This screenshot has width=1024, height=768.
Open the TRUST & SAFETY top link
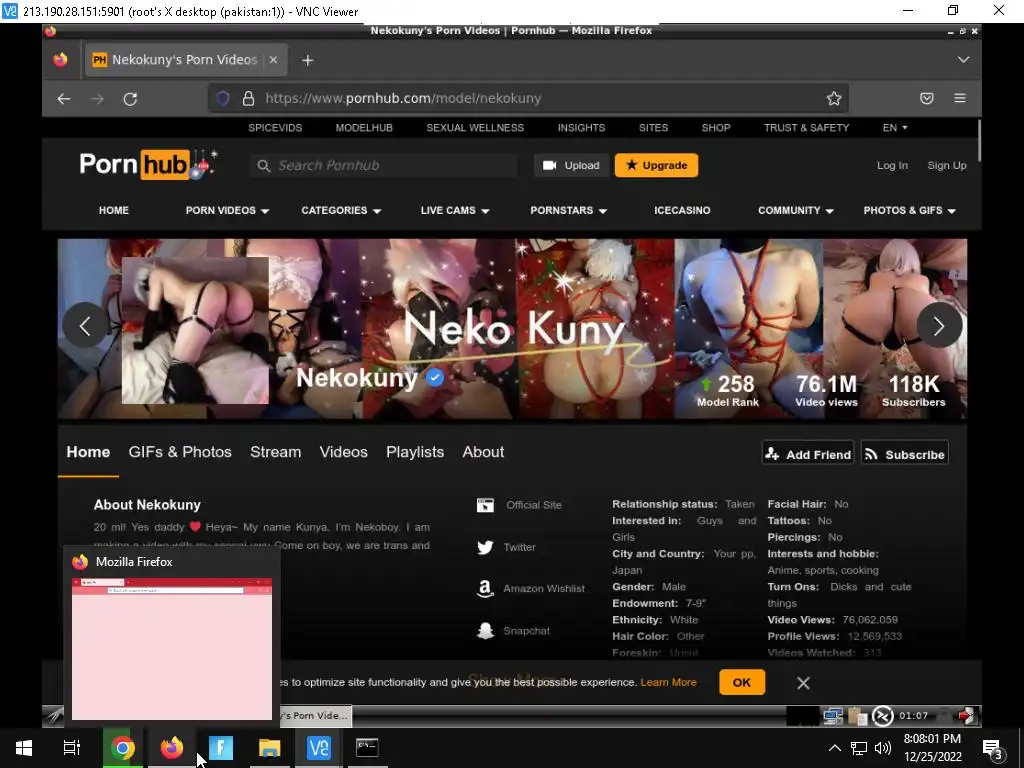(807, 127)
